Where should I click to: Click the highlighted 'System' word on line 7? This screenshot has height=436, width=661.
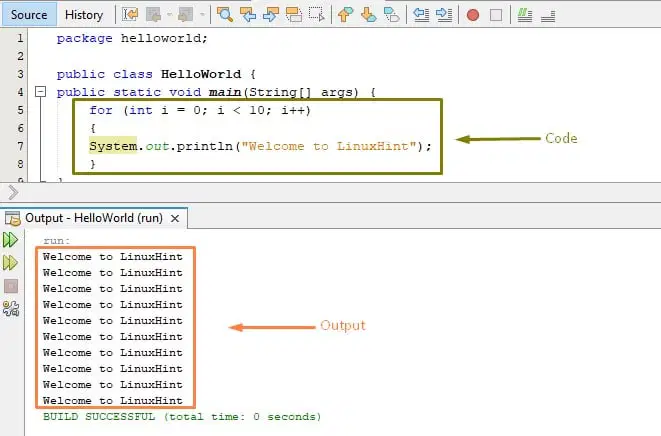coord(113,146)
